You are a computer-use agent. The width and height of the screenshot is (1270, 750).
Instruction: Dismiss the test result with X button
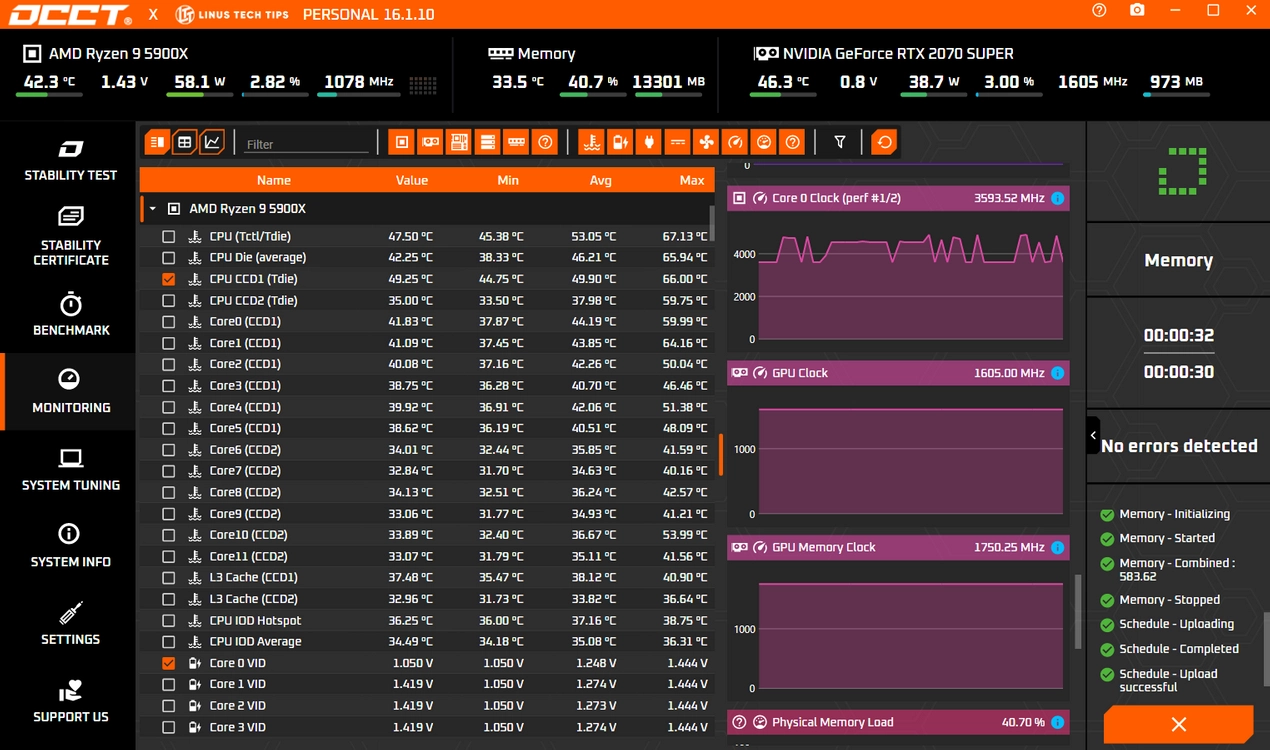(1178, 724)
